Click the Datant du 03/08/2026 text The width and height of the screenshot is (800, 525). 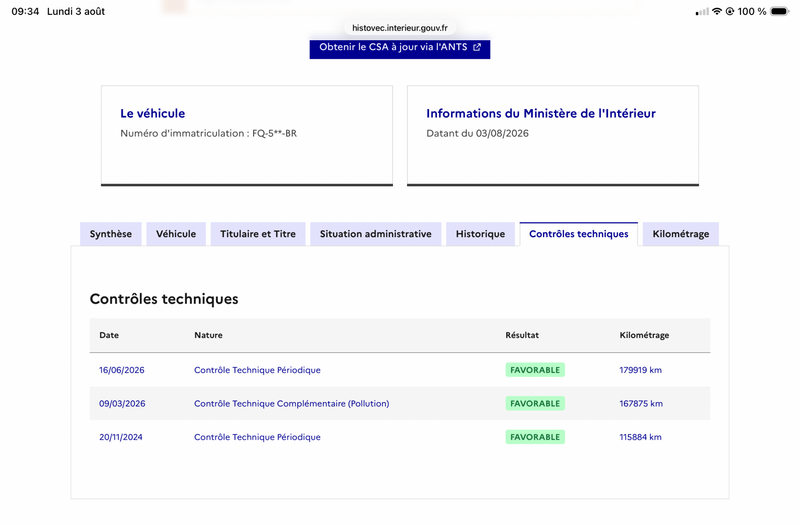pyautogui.click(x=478, y=133)
